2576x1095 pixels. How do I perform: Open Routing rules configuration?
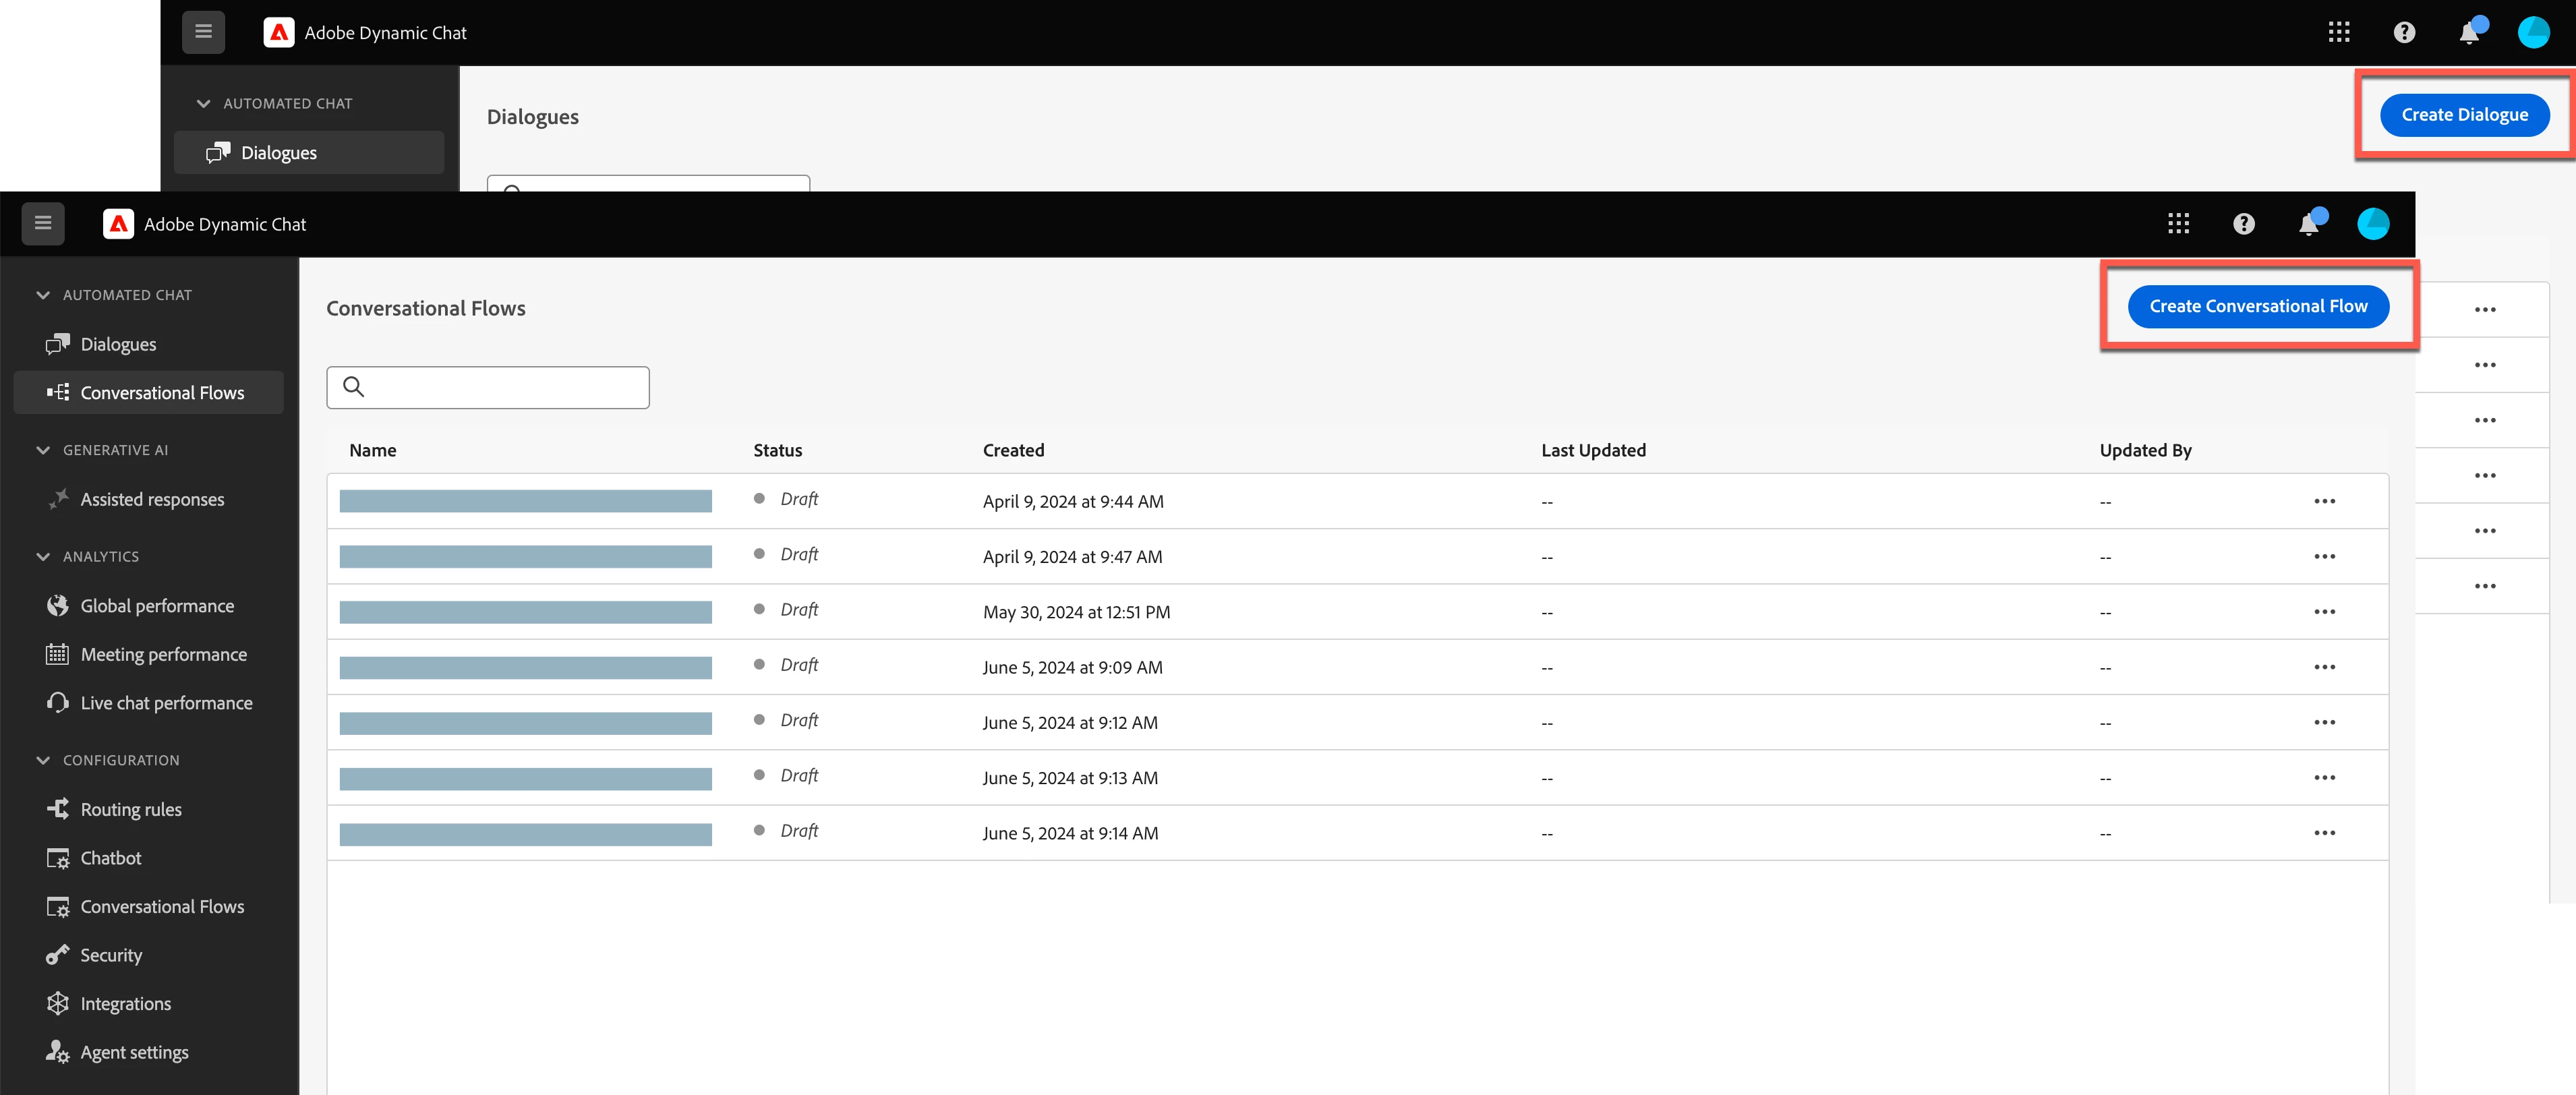click(131, 809)
